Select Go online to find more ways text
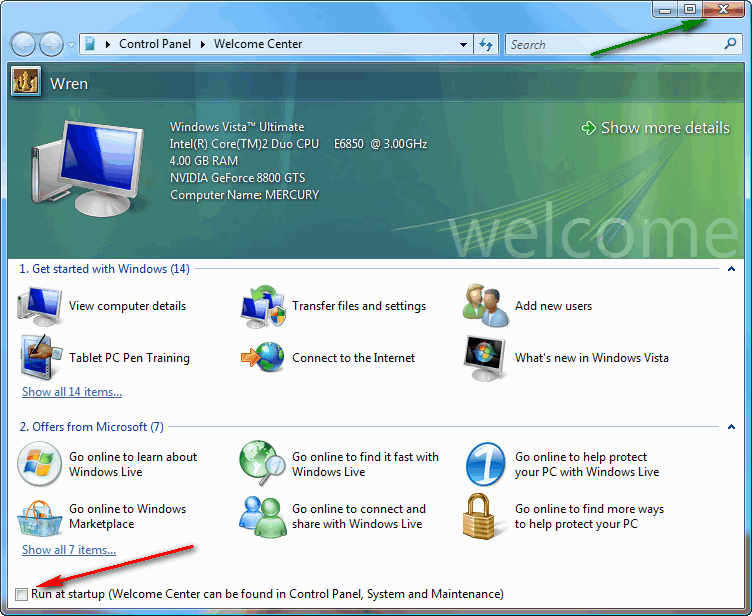This screenshot has height=616, width=752. click(589, 516)
